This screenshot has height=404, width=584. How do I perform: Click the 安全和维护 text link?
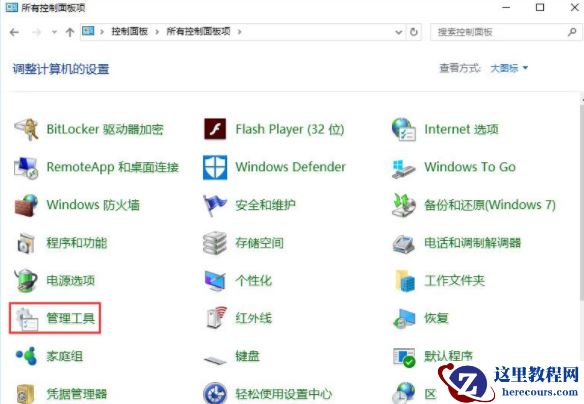click(266, 205)
